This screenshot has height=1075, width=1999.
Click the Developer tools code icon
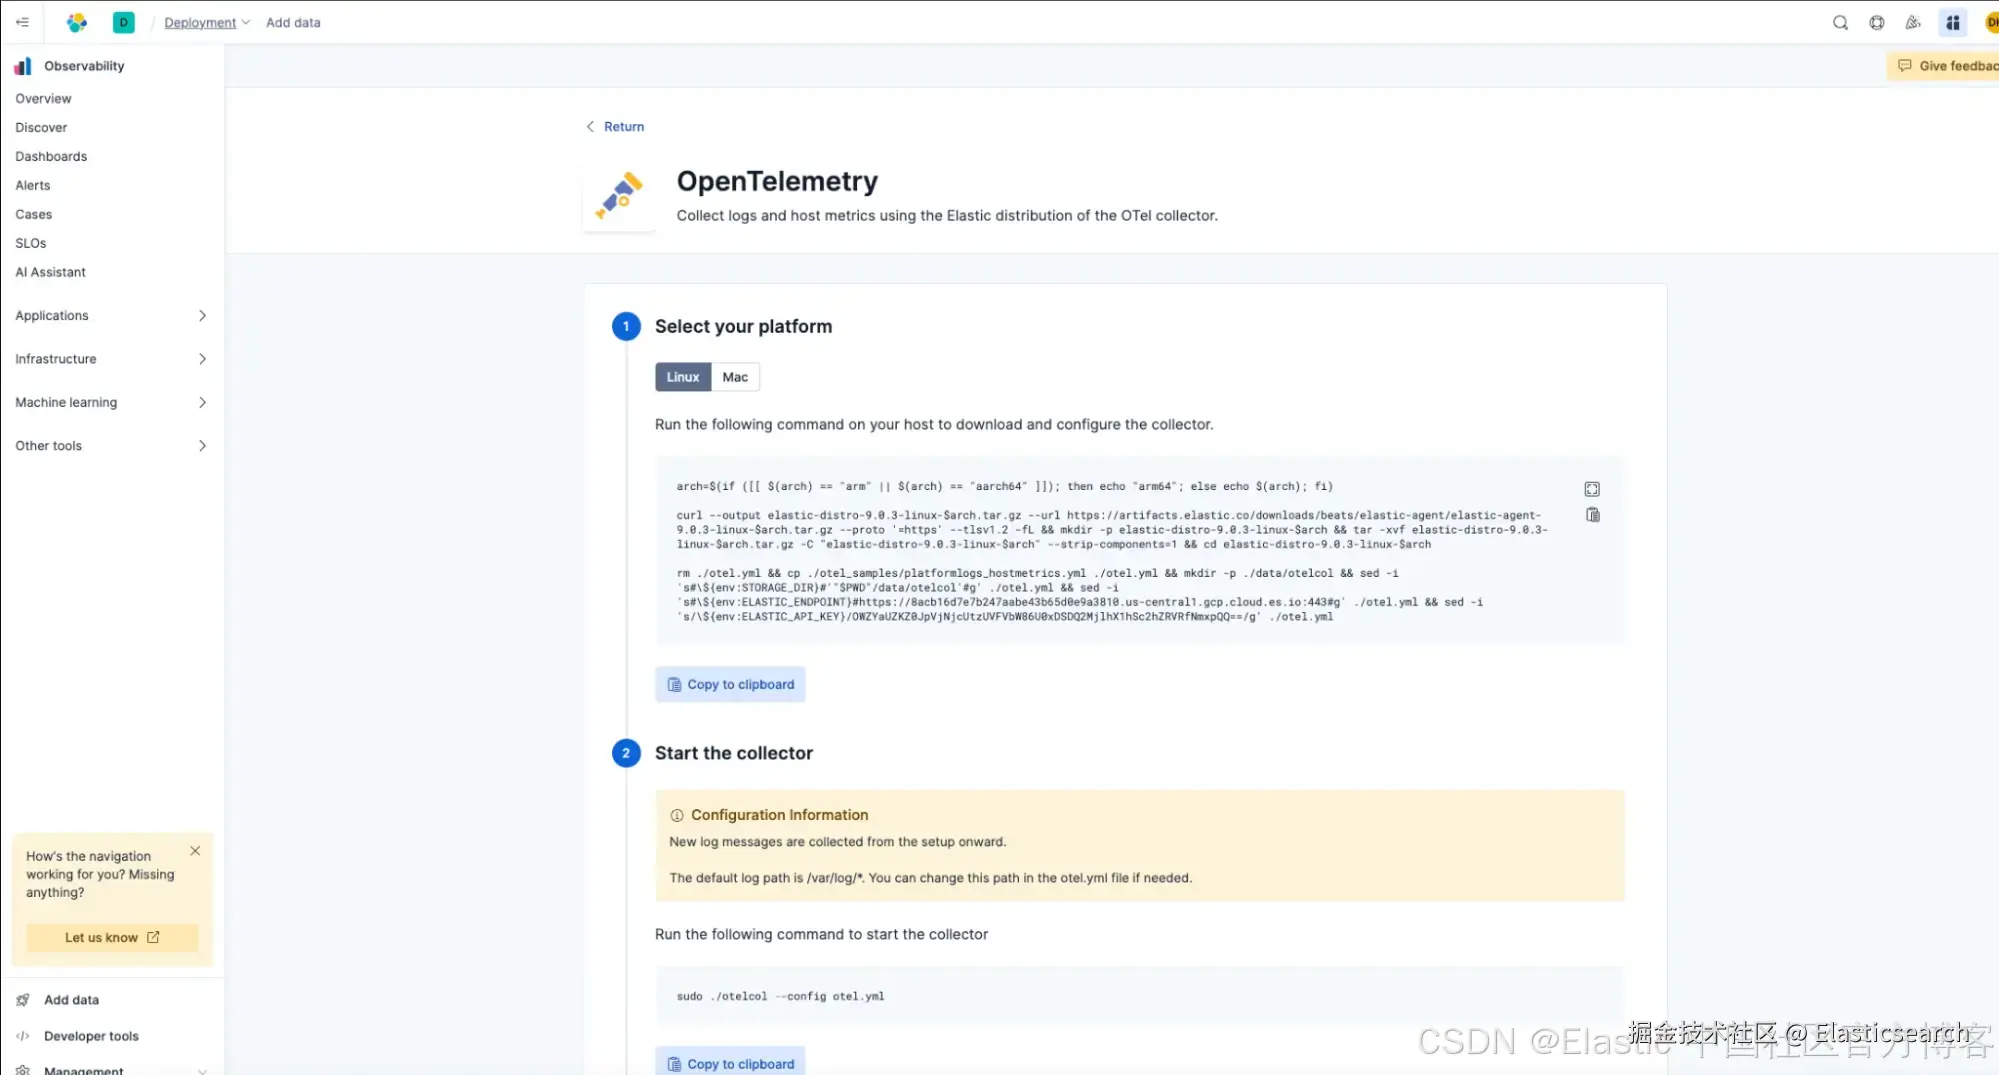point(23,1036)
